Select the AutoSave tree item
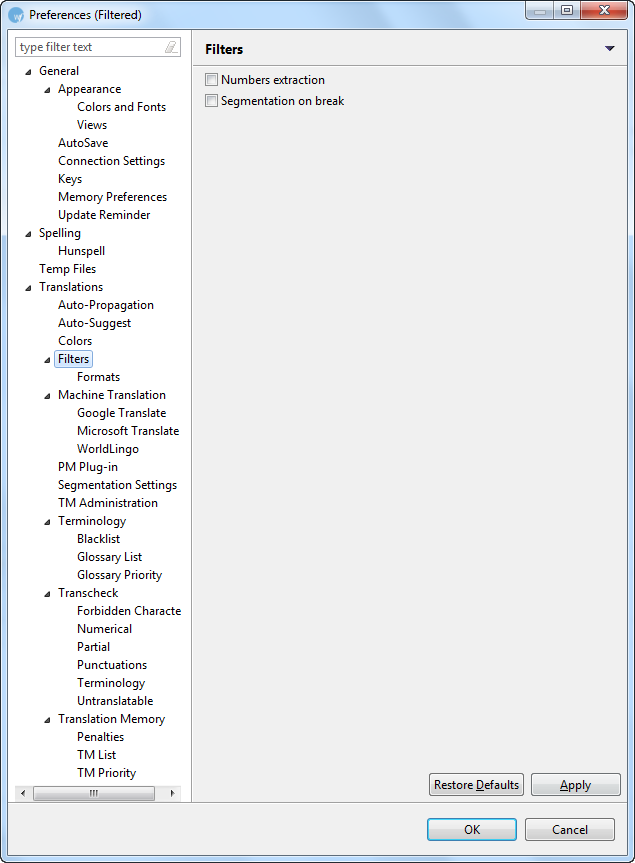The image size is (635, 863). [83, 143]
